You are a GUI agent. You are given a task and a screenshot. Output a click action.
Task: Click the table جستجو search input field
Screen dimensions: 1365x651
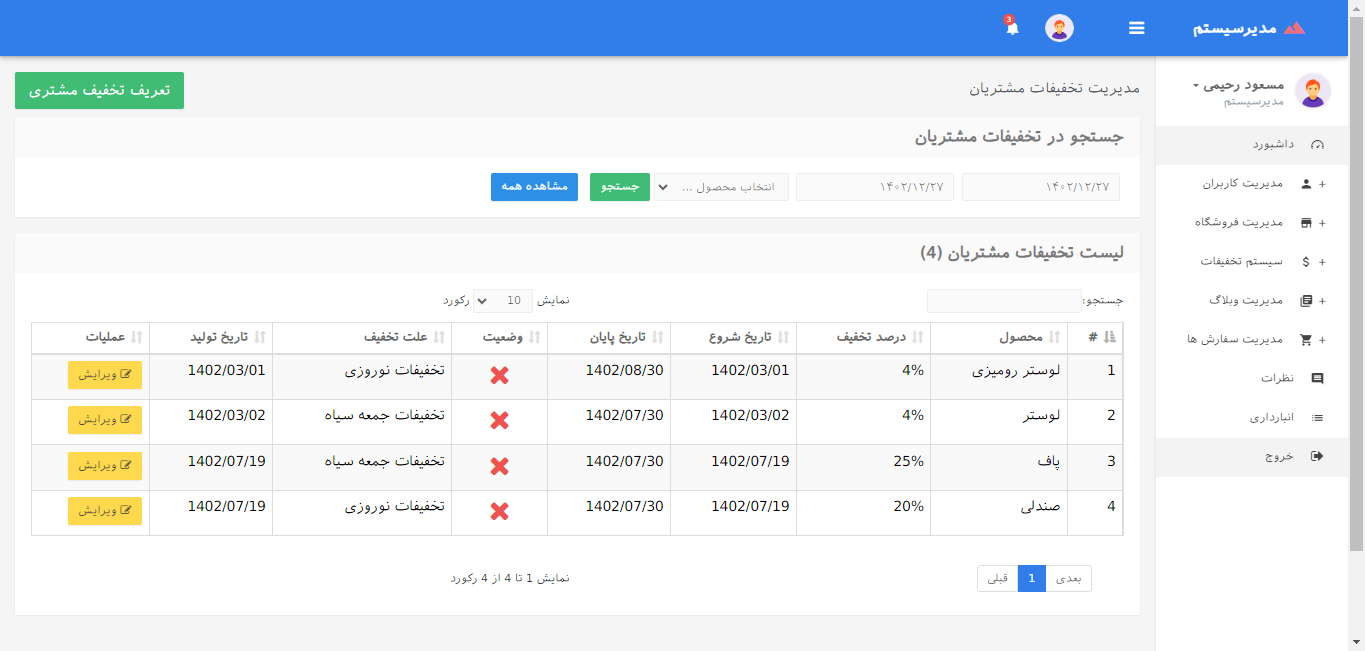pos(1003,300)
